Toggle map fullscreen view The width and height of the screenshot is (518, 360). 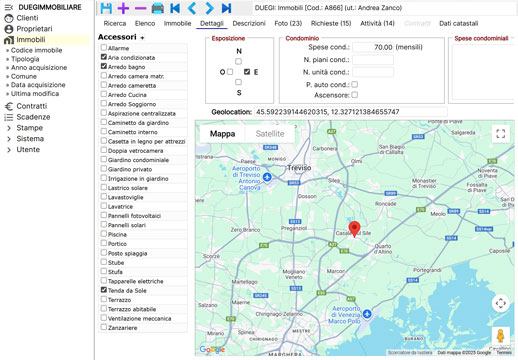pos(501,134)
